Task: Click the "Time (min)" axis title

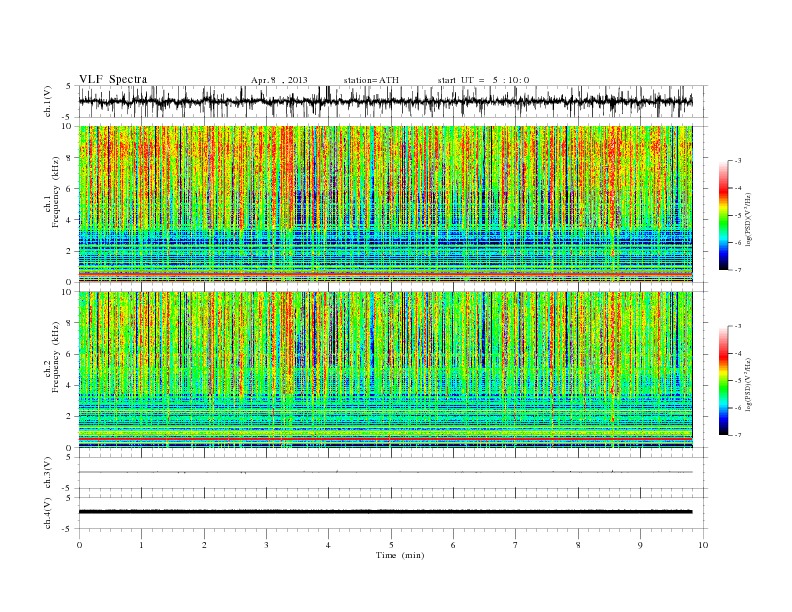Action: pyautogui.click(x=400, y=555)
